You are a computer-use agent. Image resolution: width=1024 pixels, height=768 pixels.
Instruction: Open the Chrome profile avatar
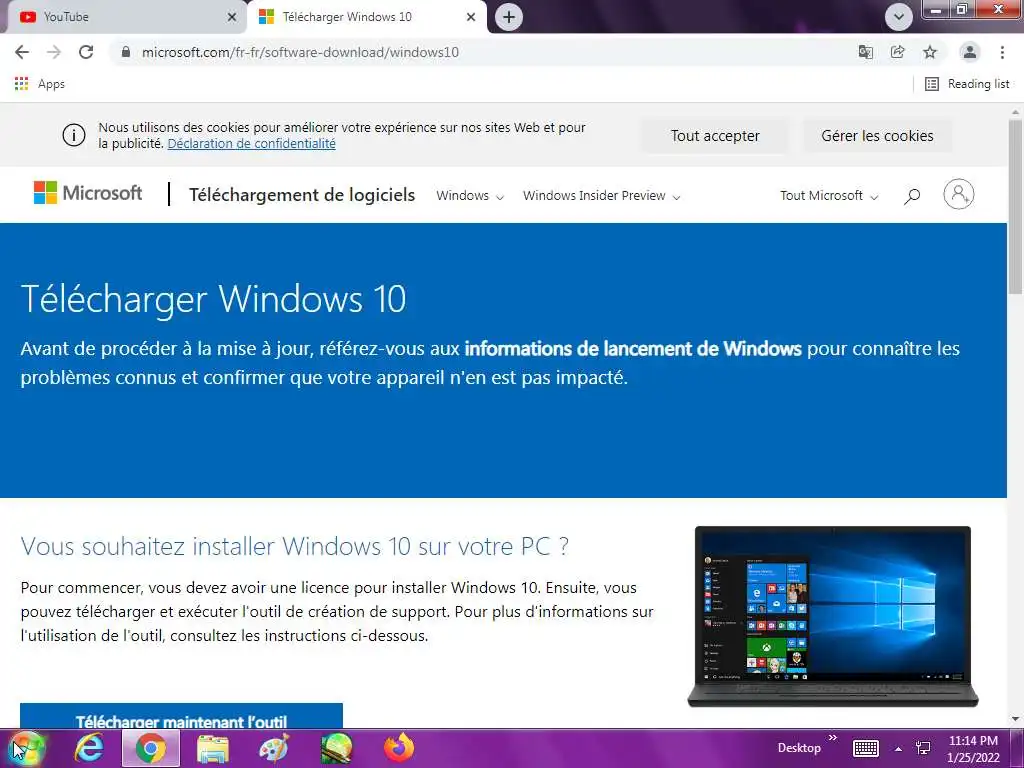coord(970,52)
